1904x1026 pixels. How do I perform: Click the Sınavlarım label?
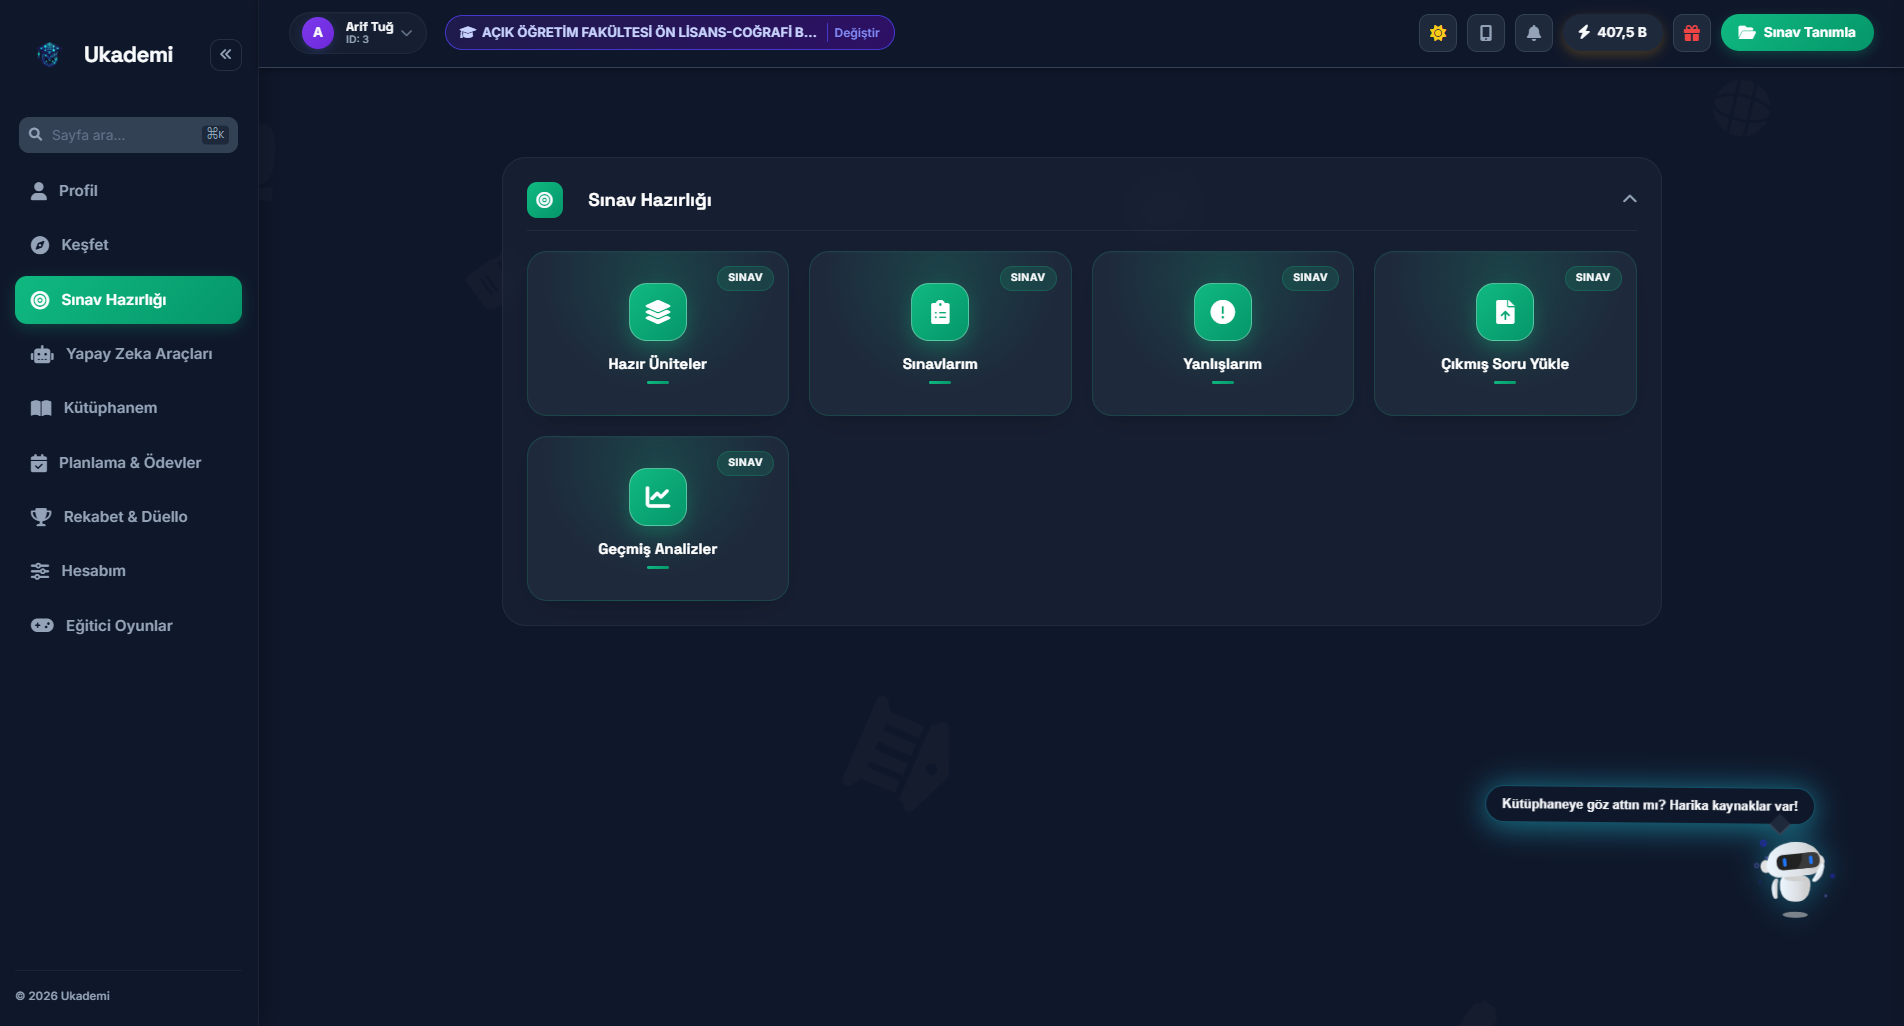(940, 364)
